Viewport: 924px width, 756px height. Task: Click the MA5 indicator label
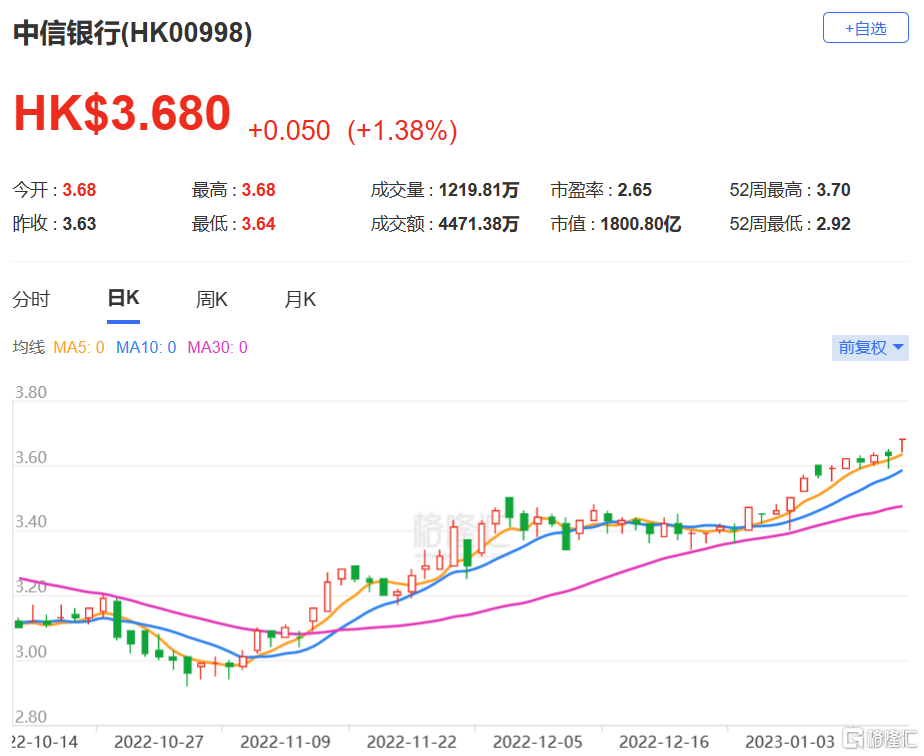(x=79, y=348)
